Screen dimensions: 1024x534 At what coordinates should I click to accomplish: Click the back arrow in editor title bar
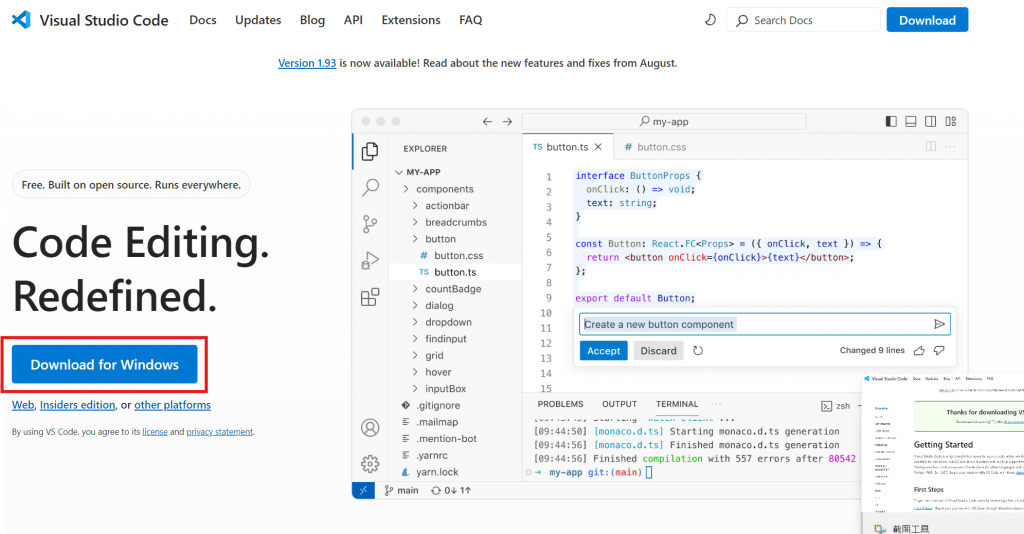487,122
